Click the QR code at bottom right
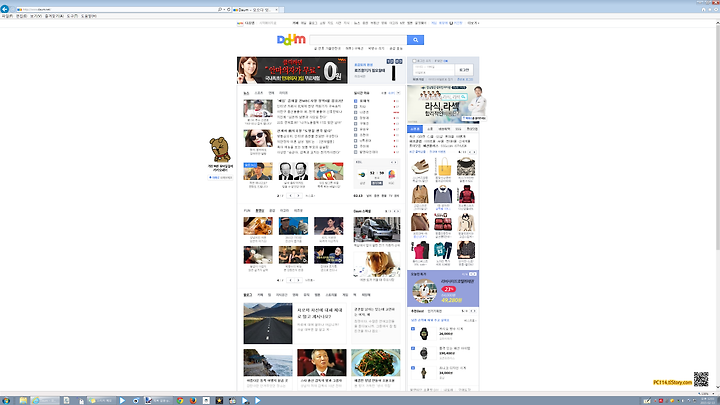The width and height of the screenshot is (720, 405). coord(701,379)
